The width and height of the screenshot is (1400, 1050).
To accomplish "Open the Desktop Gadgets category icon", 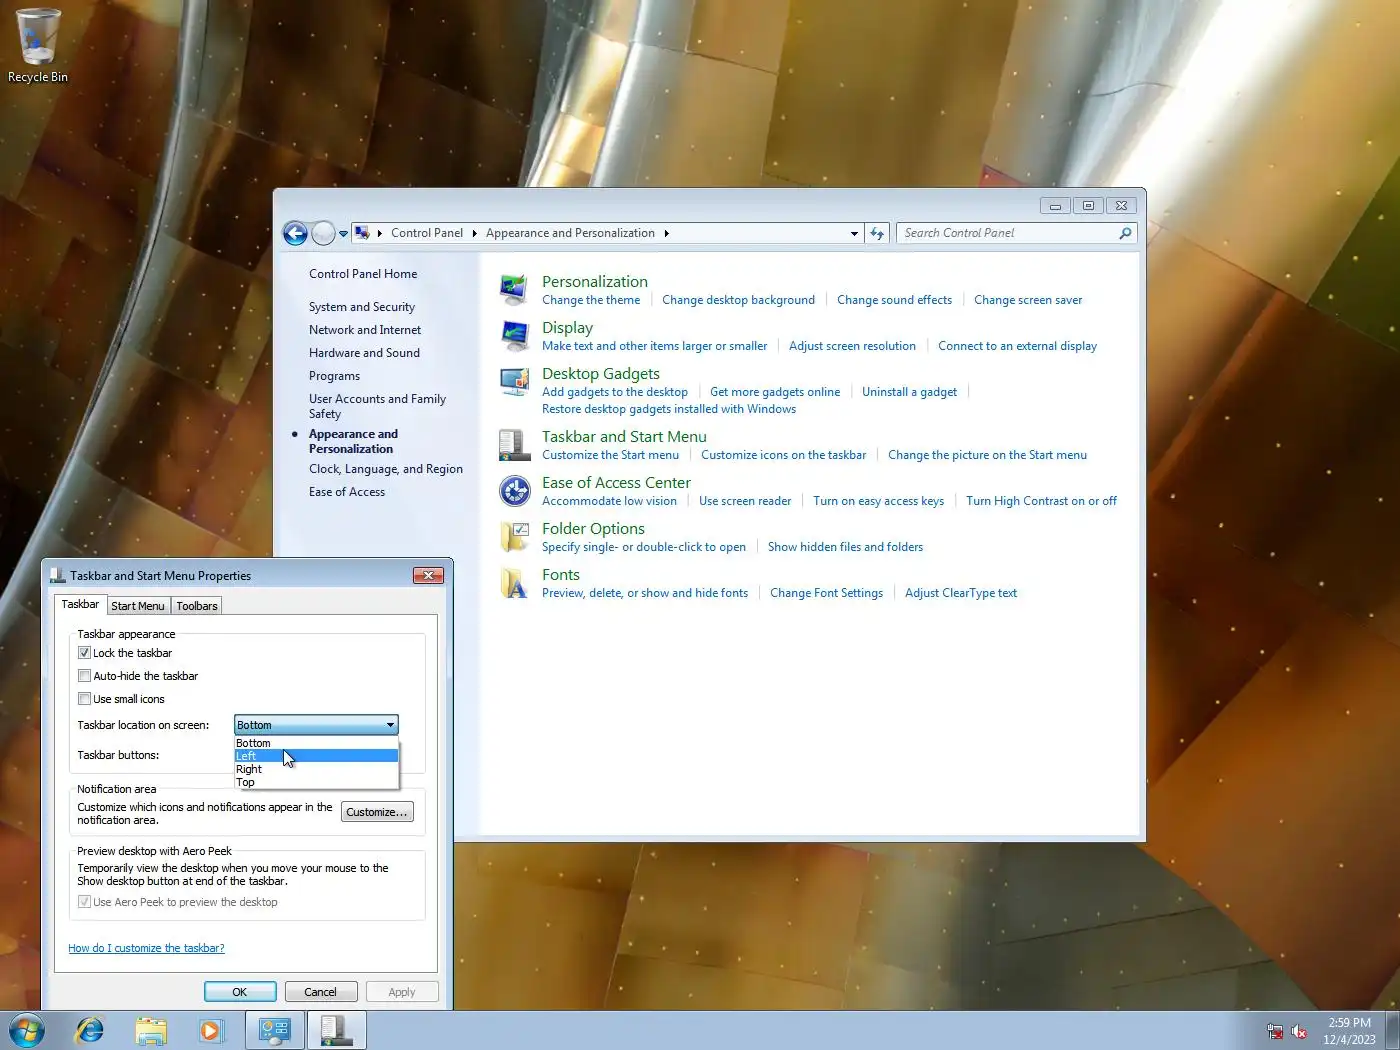I will click(514, 382).
